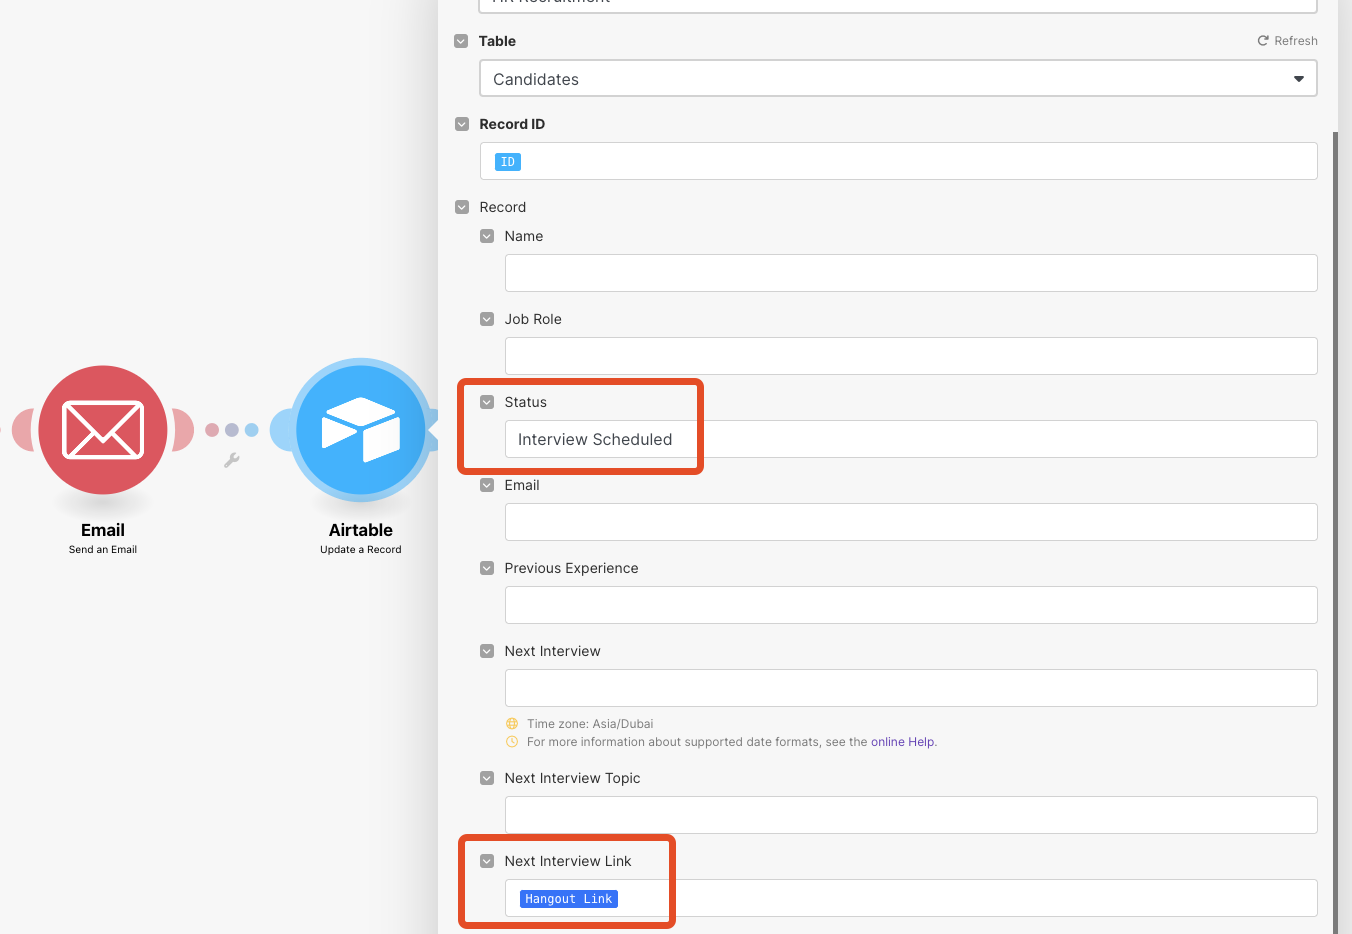Click the Next Interview Topic input field

pyautogui.click(x=911, y=815)
